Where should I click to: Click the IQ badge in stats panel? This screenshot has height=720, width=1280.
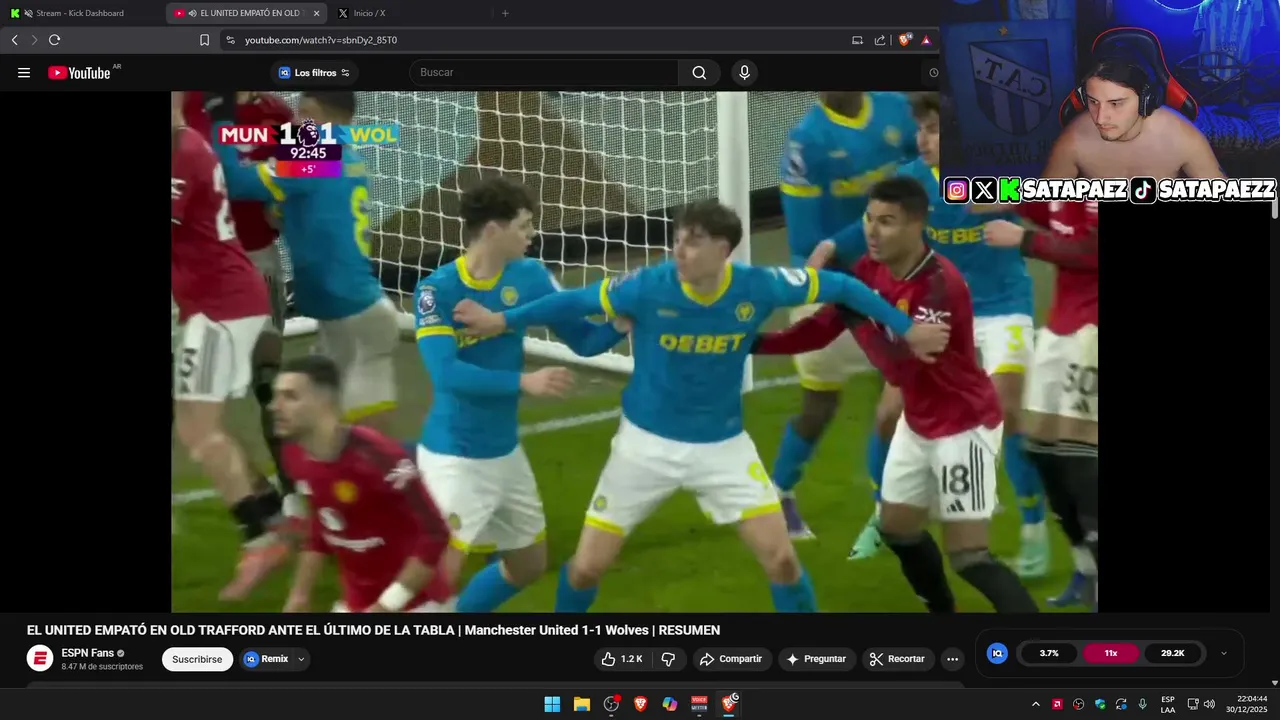pos(997,653)
